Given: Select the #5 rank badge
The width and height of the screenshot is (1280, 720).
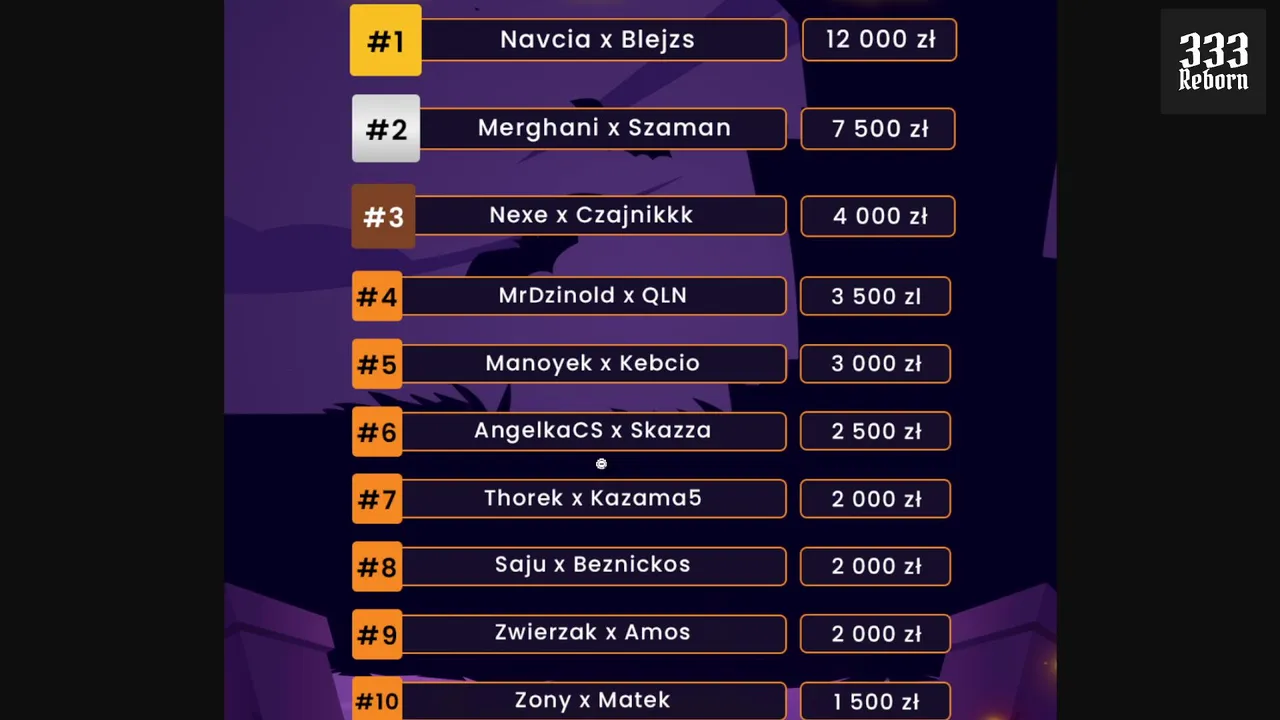Looking at the screenshot, I should [377, 364].
